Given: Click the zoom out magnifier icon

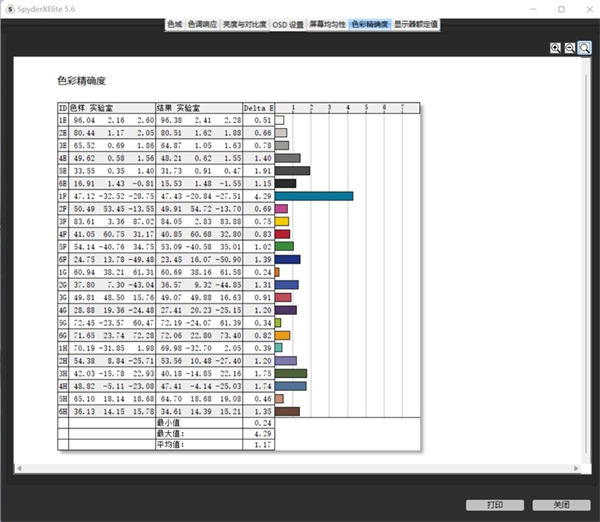Looking at the screenshot, I should (569, 47).
